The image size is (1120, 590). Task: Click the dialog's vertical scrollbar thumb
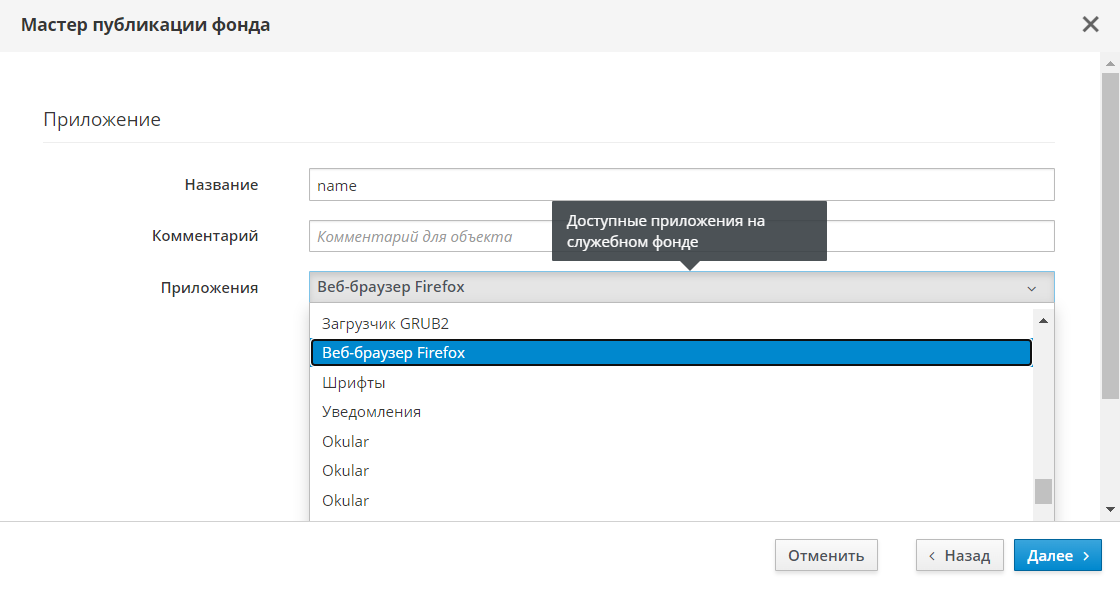(x=1110, y=235)
